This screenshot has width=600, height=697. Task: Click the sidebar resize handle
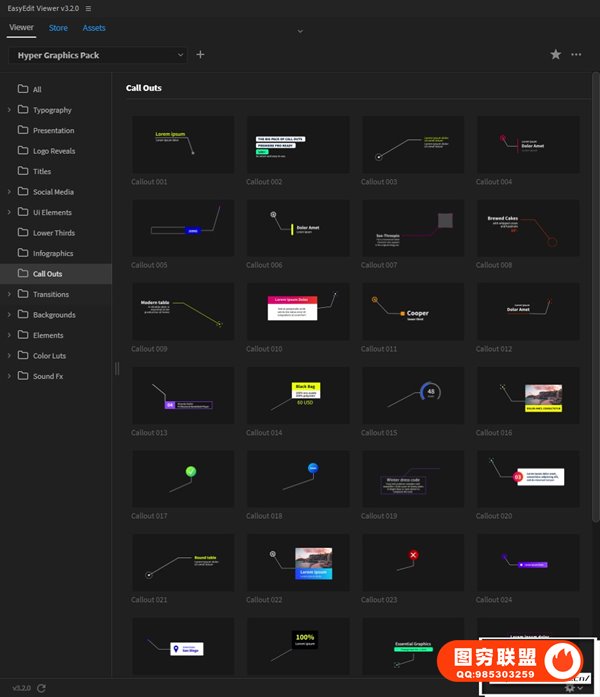(116, 368)
